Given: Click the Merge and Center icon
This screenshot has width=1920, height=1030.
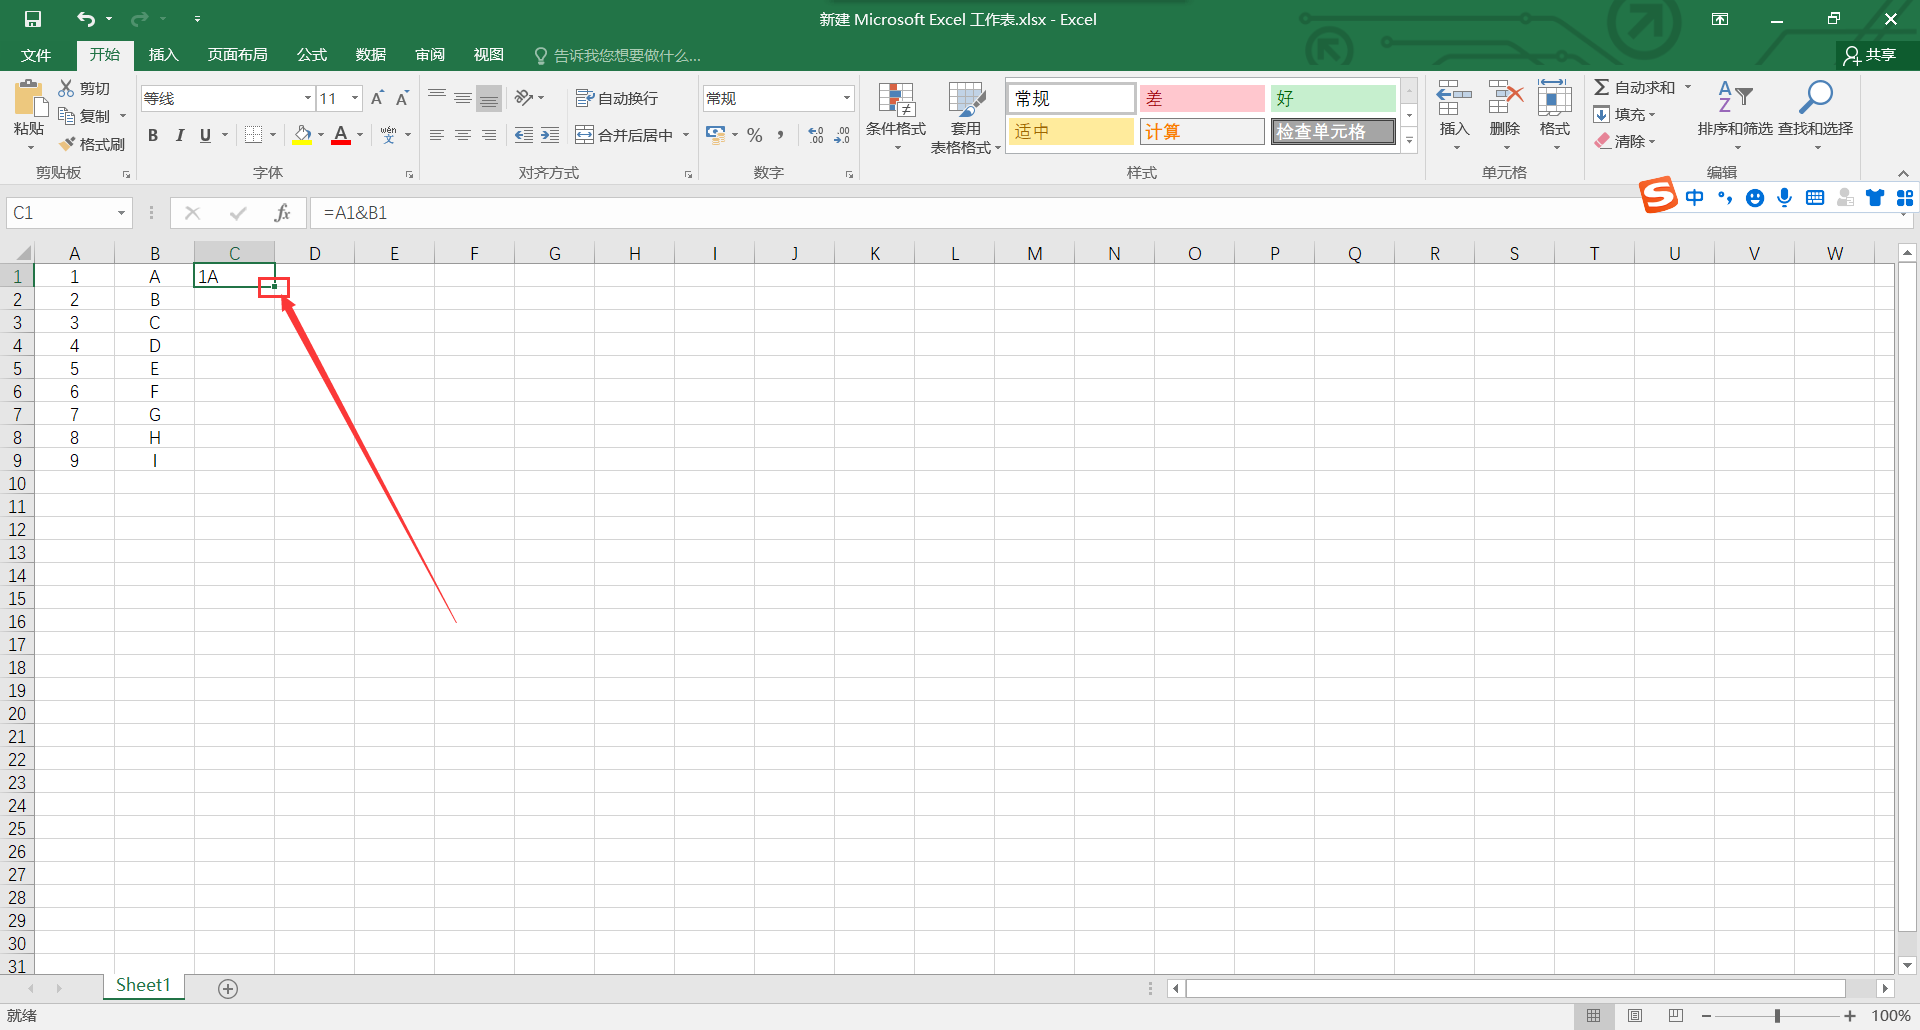Looking at the screenshot, I should [x=585, y=134].
